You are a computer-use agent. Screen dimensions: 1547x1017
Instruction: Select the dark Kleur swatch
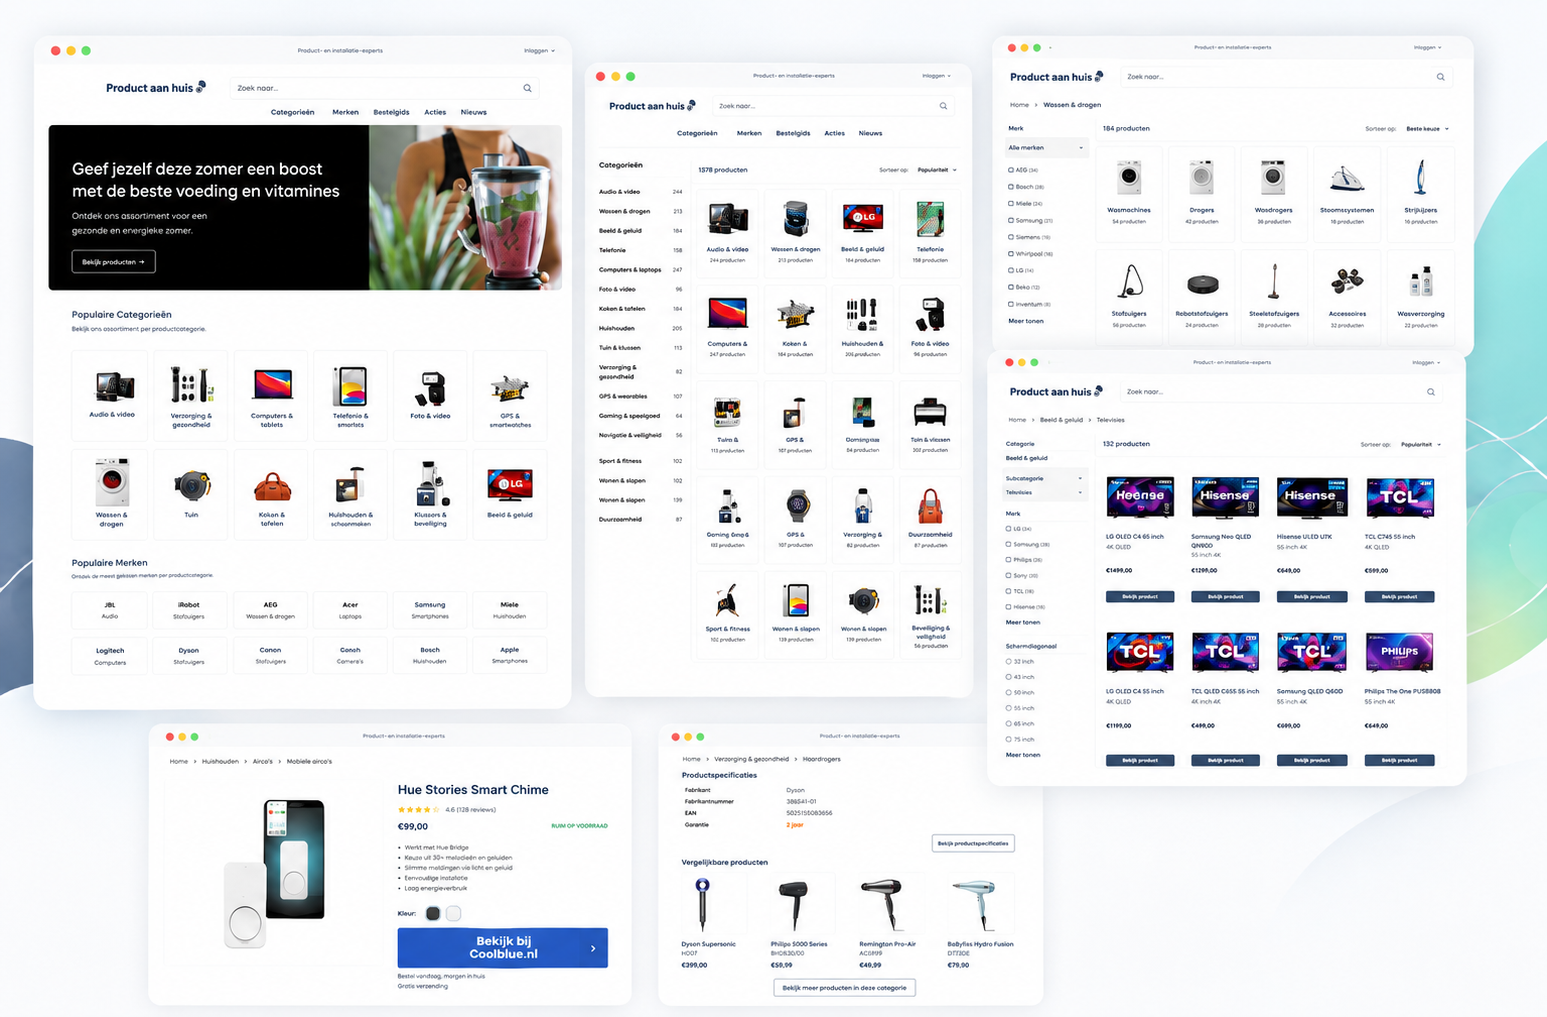point(433,913)
